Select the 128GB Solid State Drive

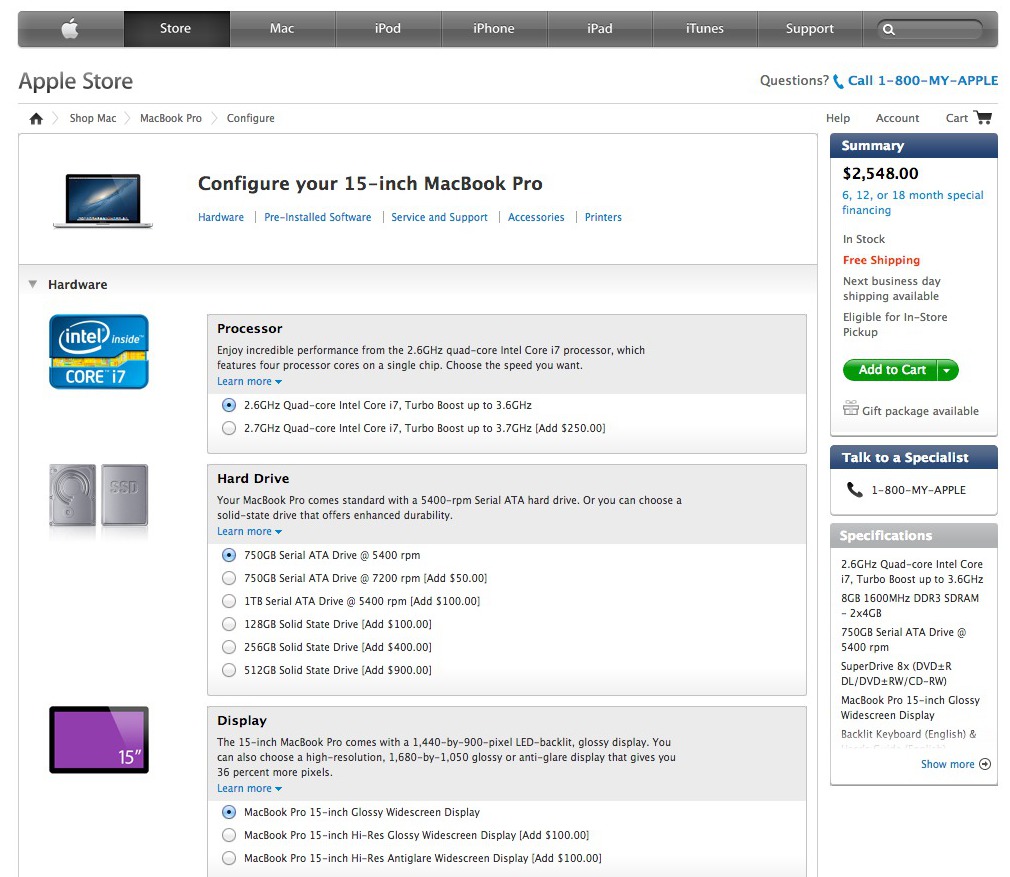pyautogui.click(x=229, y=624)
